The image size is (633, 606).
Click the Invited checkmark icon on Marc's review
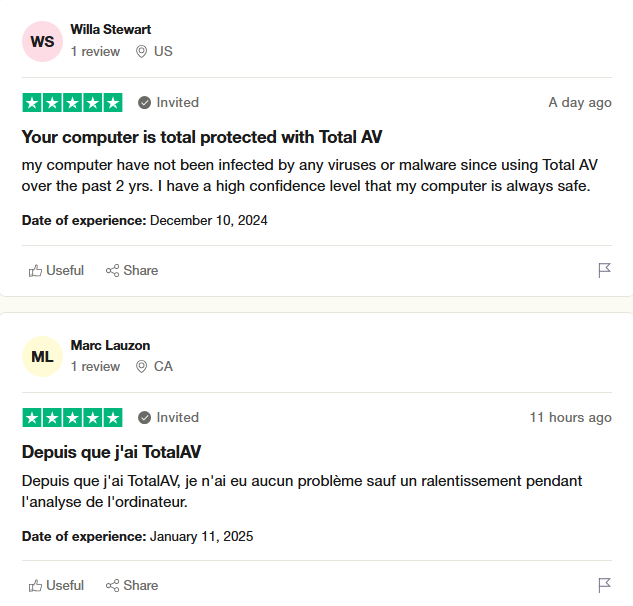[145, 418]
